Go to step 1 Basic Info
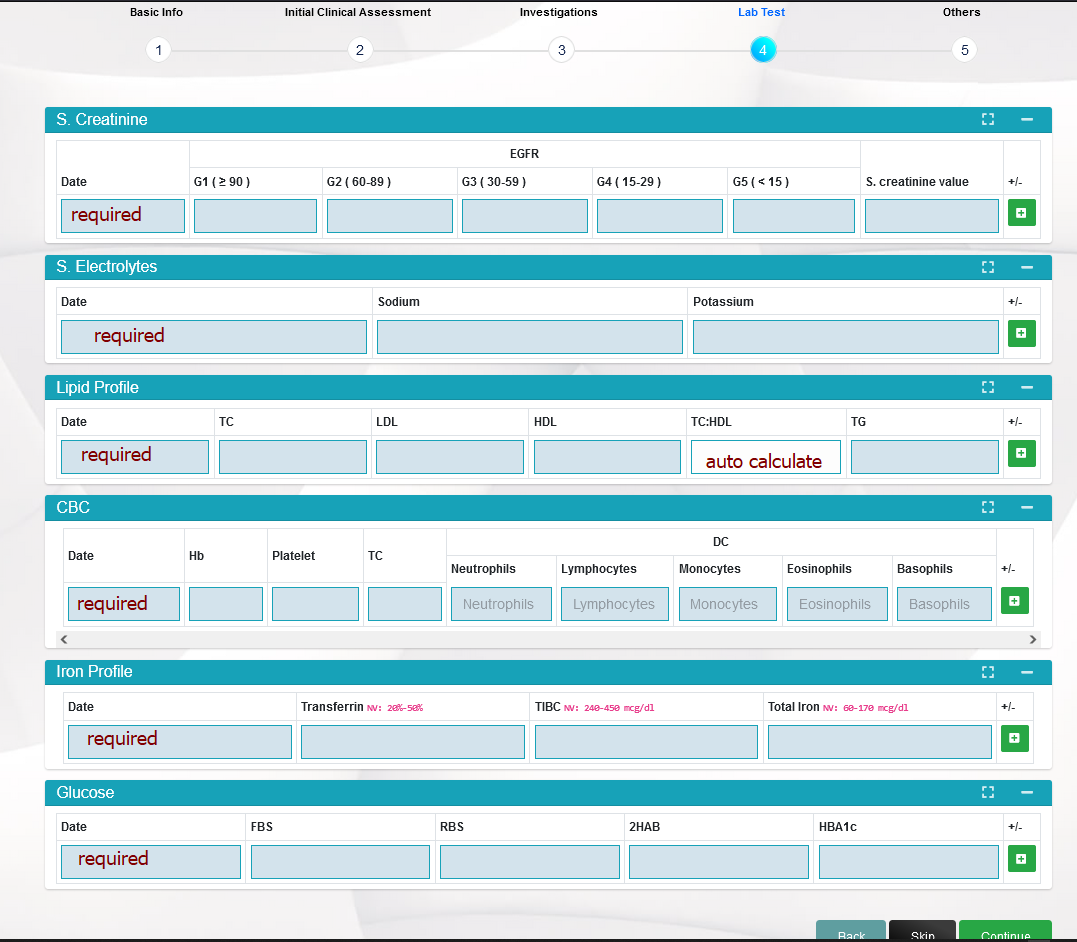 (158, 50)
